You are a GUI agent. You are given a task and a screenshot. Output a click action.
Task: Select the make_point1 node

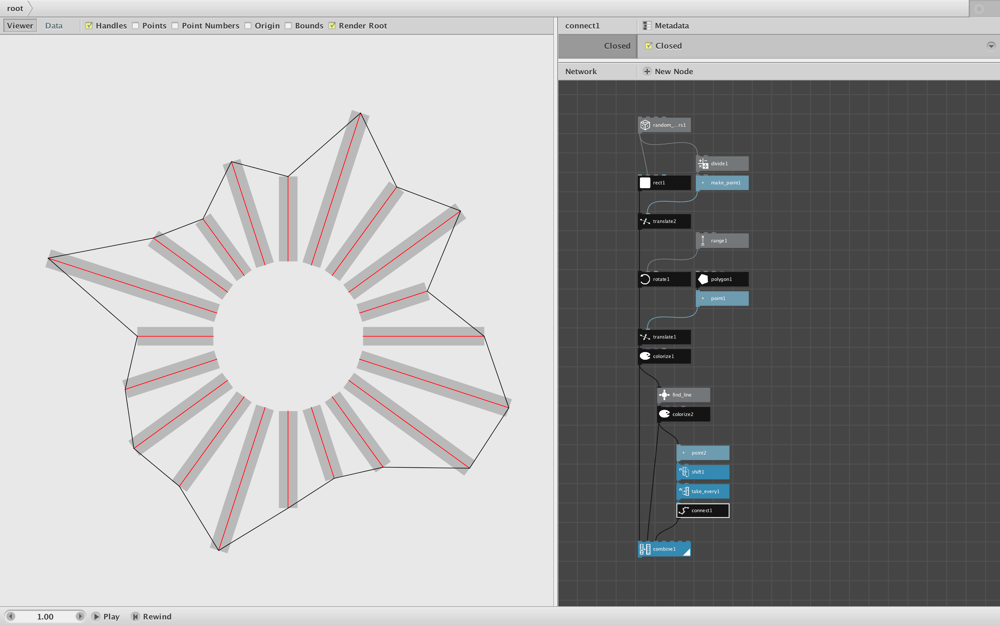click(x=722, y=183)
